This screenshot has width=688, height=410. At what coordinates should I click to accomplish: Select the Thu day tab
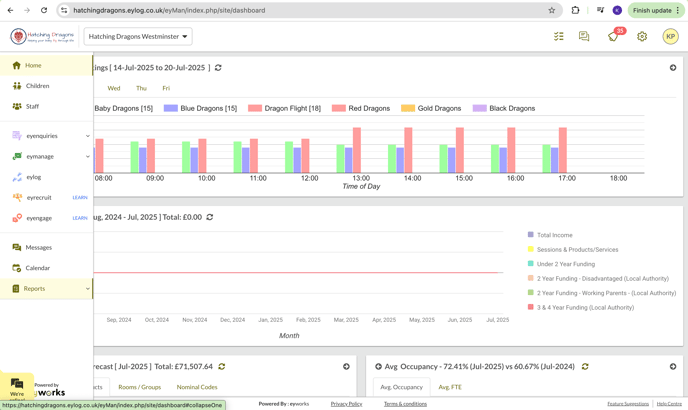[141, 88]
